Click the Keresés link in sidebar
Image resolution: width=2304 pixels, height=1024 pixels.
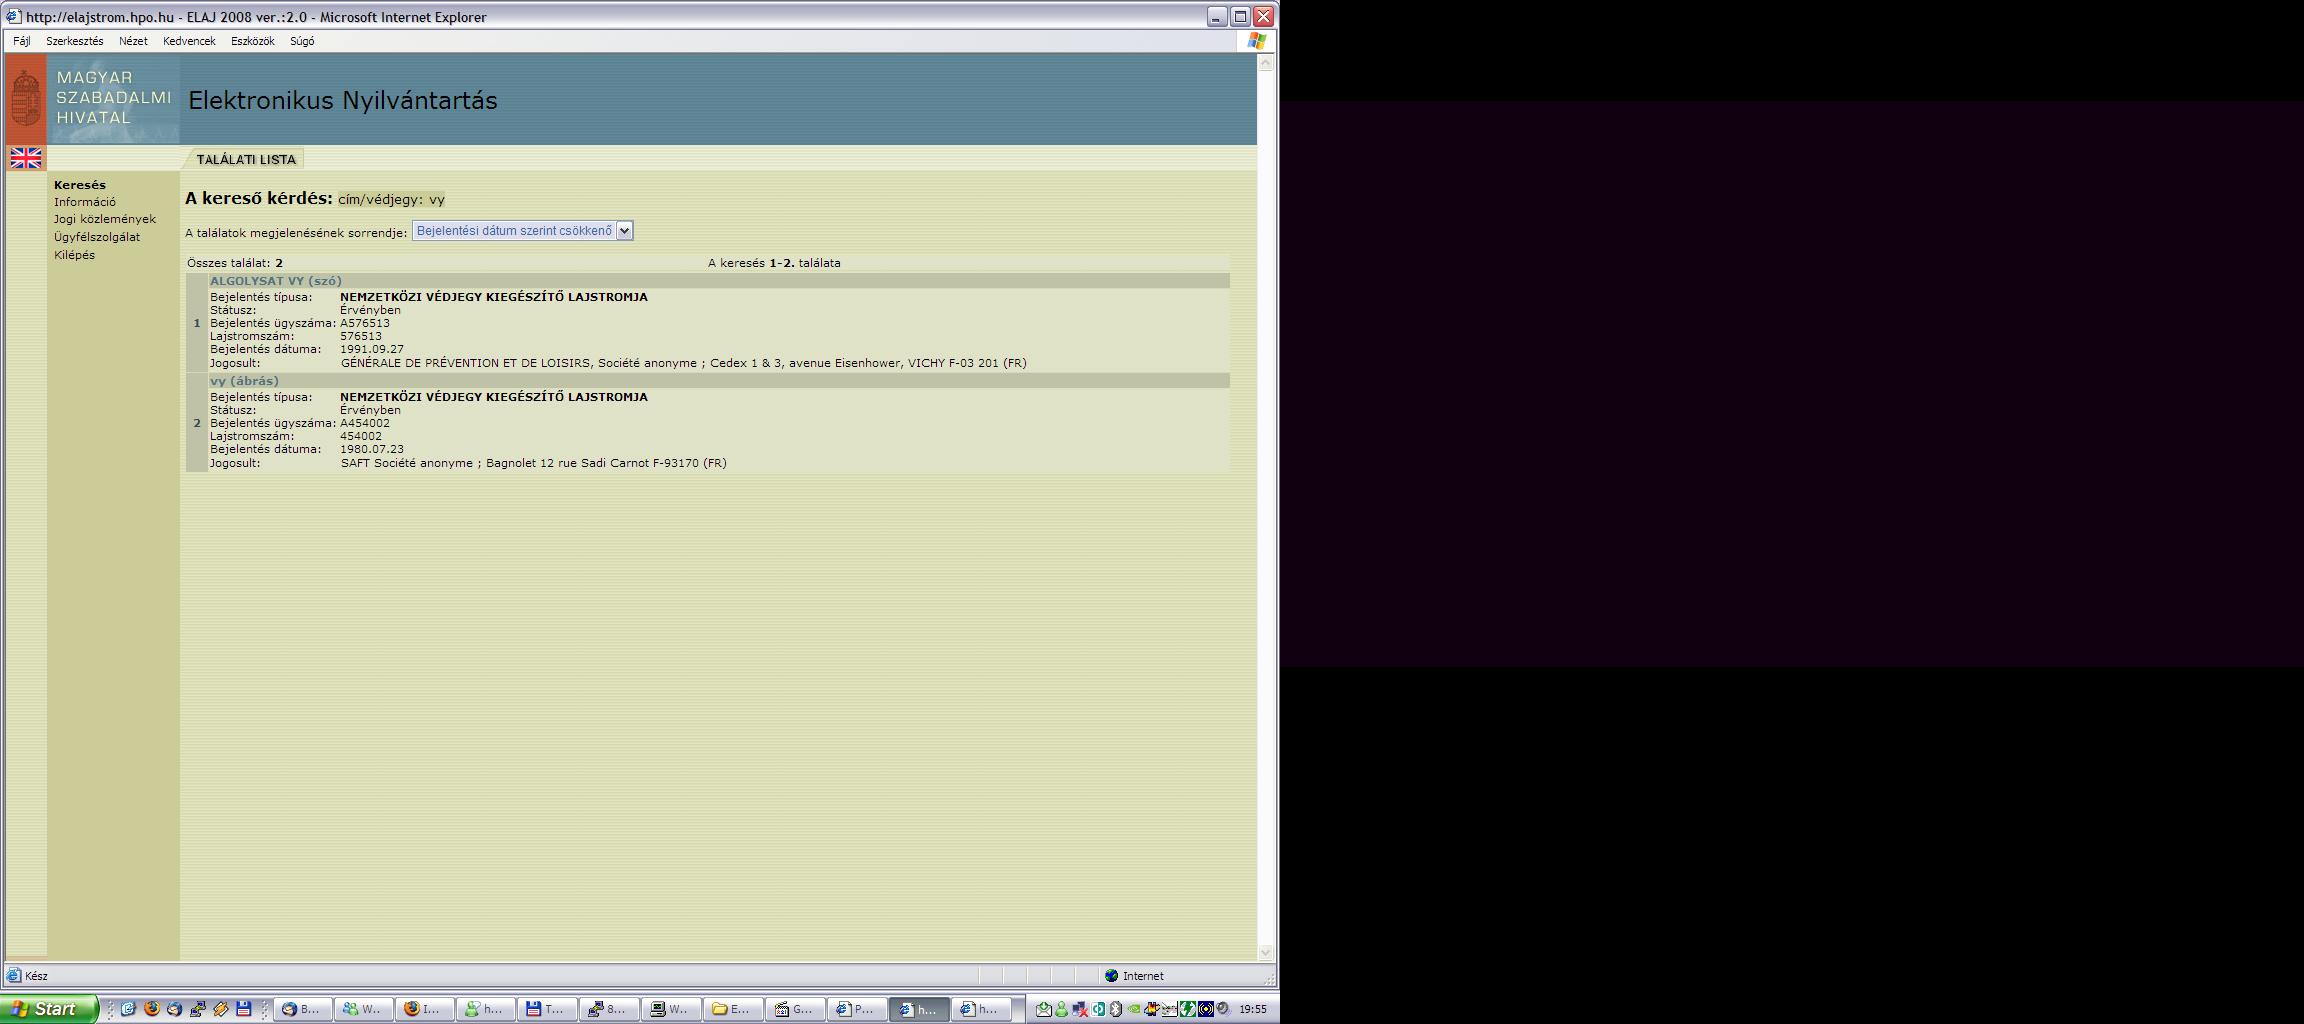click(80, 185)
